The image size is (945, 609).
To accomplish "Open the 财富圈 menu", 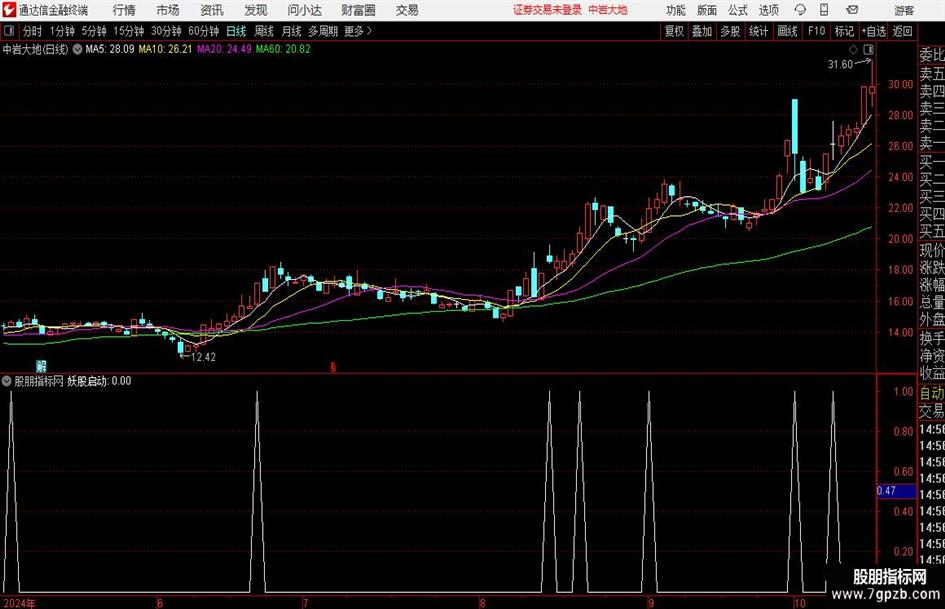I will click(x=358, y=10).
